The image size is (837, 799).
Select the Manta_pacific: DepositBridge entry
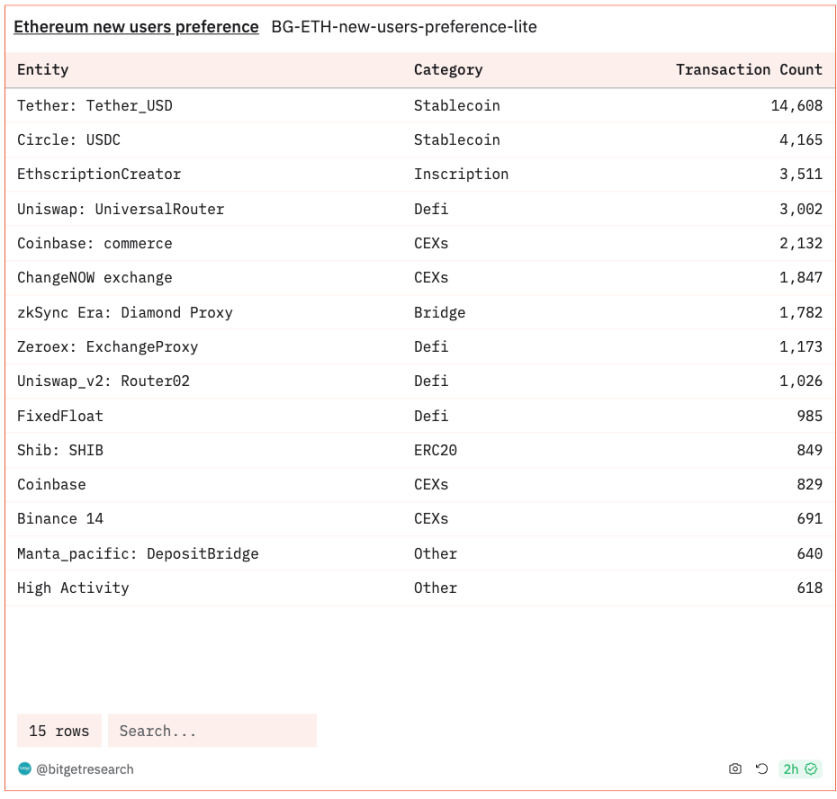[x=138, y=553]
